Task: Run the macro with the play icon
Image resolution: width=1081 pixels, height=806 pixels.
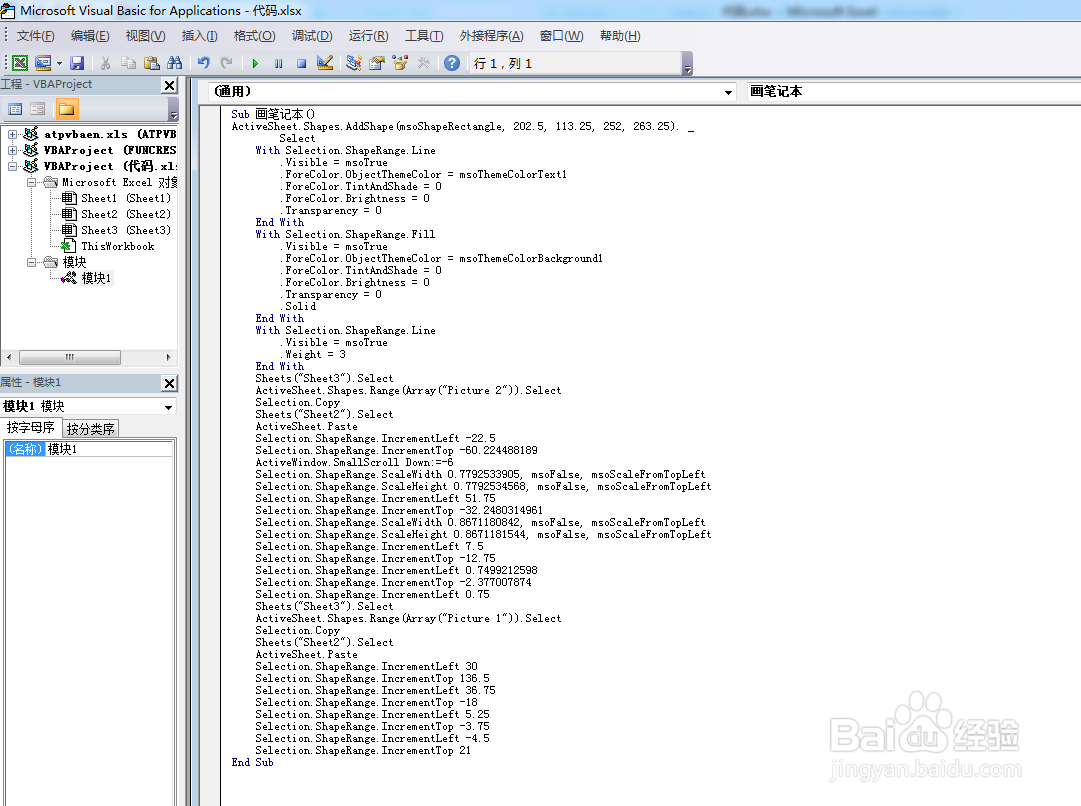Action: click(255, 63)
